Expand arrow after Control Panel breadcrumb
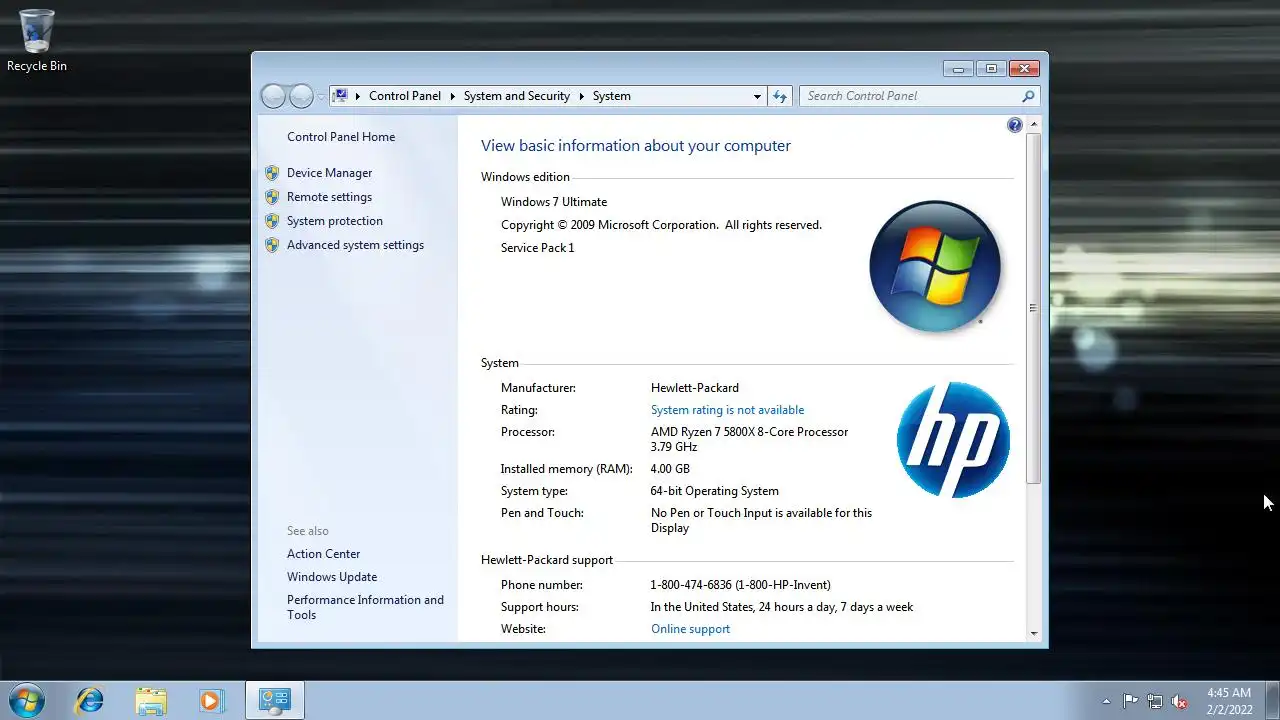Image resolution: width=1280 pixels, height=720 pixels. pyautogui.click(x=452, y=96)
